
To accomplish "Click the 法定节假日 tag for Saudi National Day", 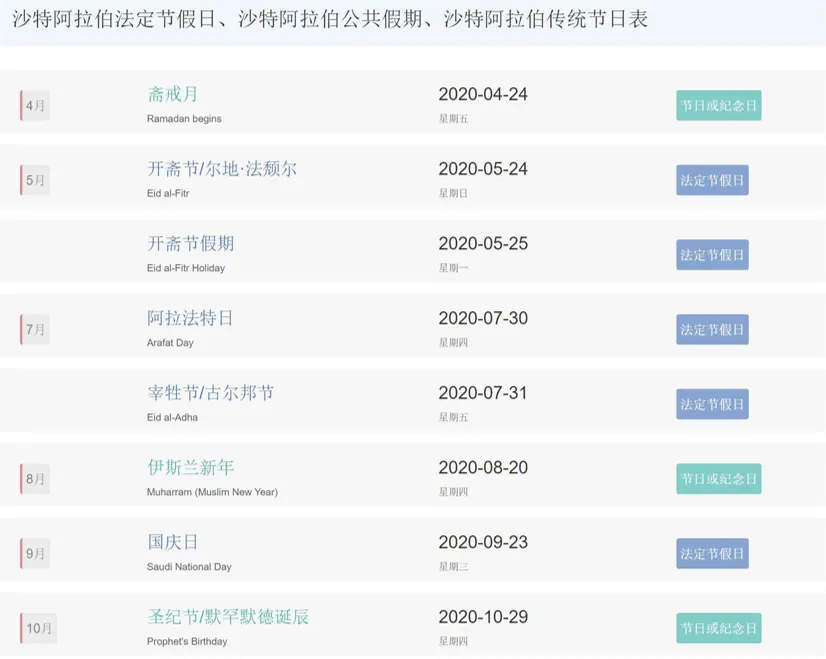I will pos(712,554).
